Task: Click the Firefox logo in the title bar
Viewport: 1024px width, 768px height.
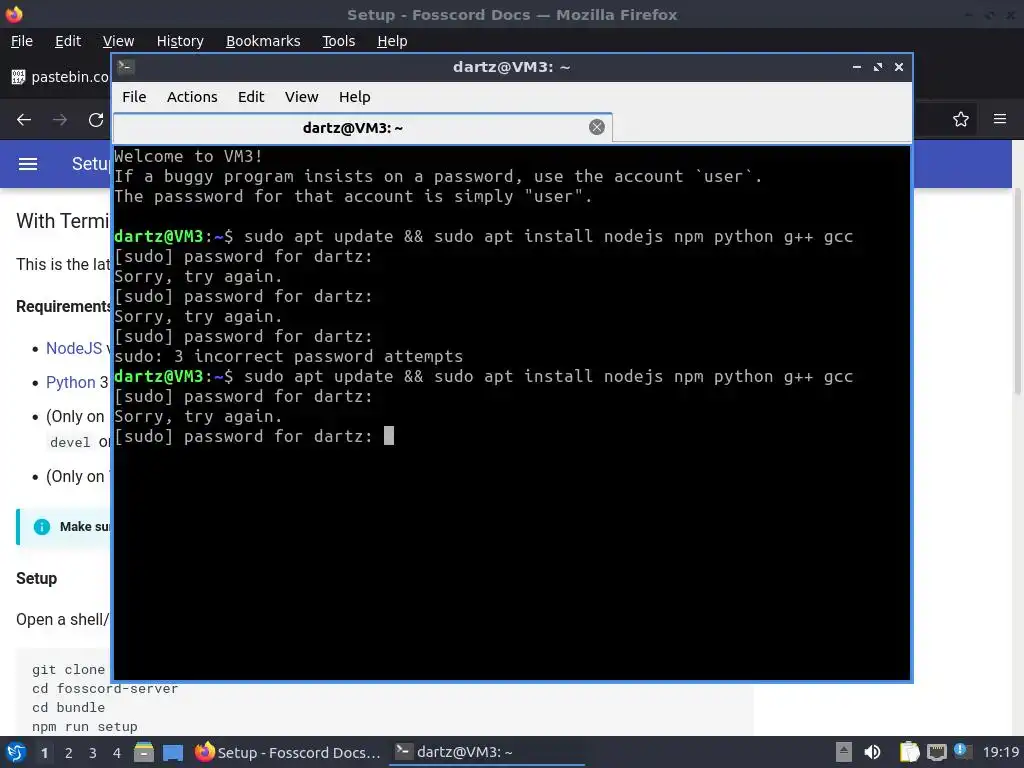Action: click(14, 14)
